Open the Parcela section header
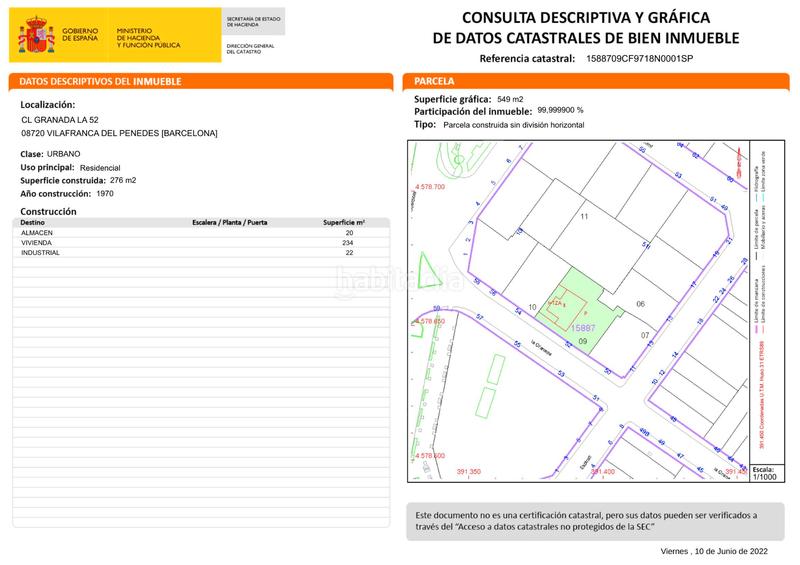The image size is (800, 565). pyautogui.click(x=435, y=81)
